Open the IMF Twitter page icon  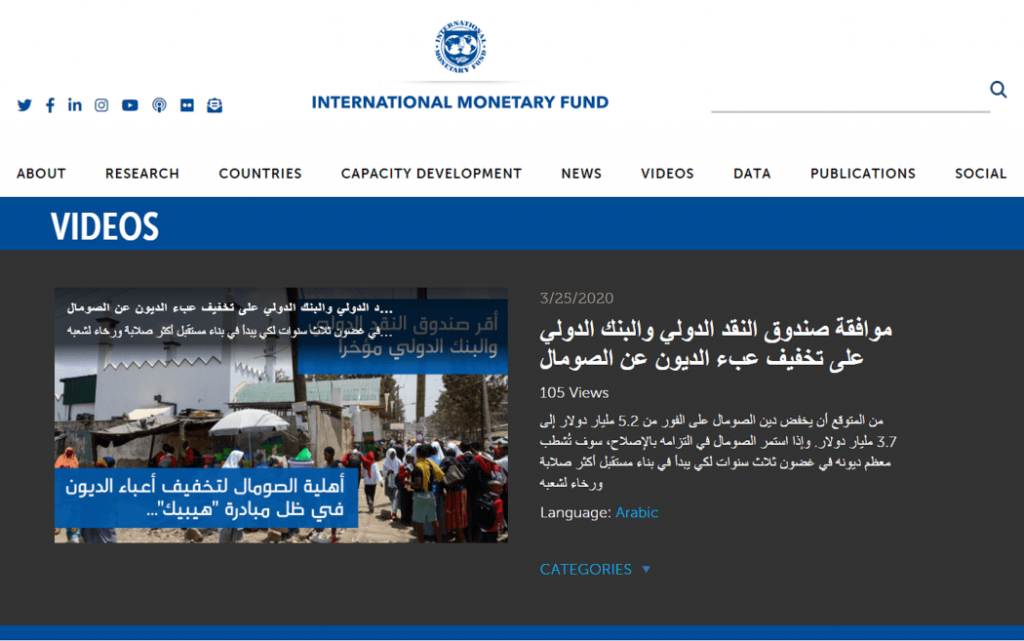point(25,105)
